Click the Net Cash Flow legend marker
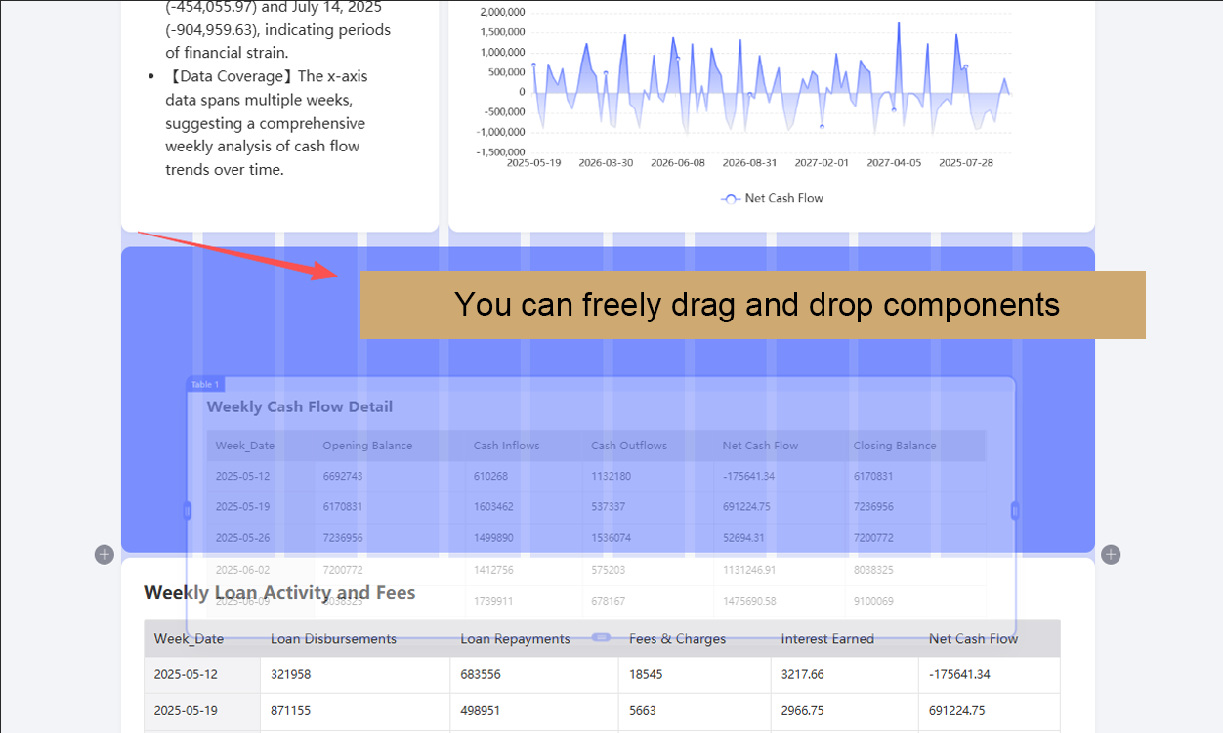1223x733 pixels. tap(730, 199)
